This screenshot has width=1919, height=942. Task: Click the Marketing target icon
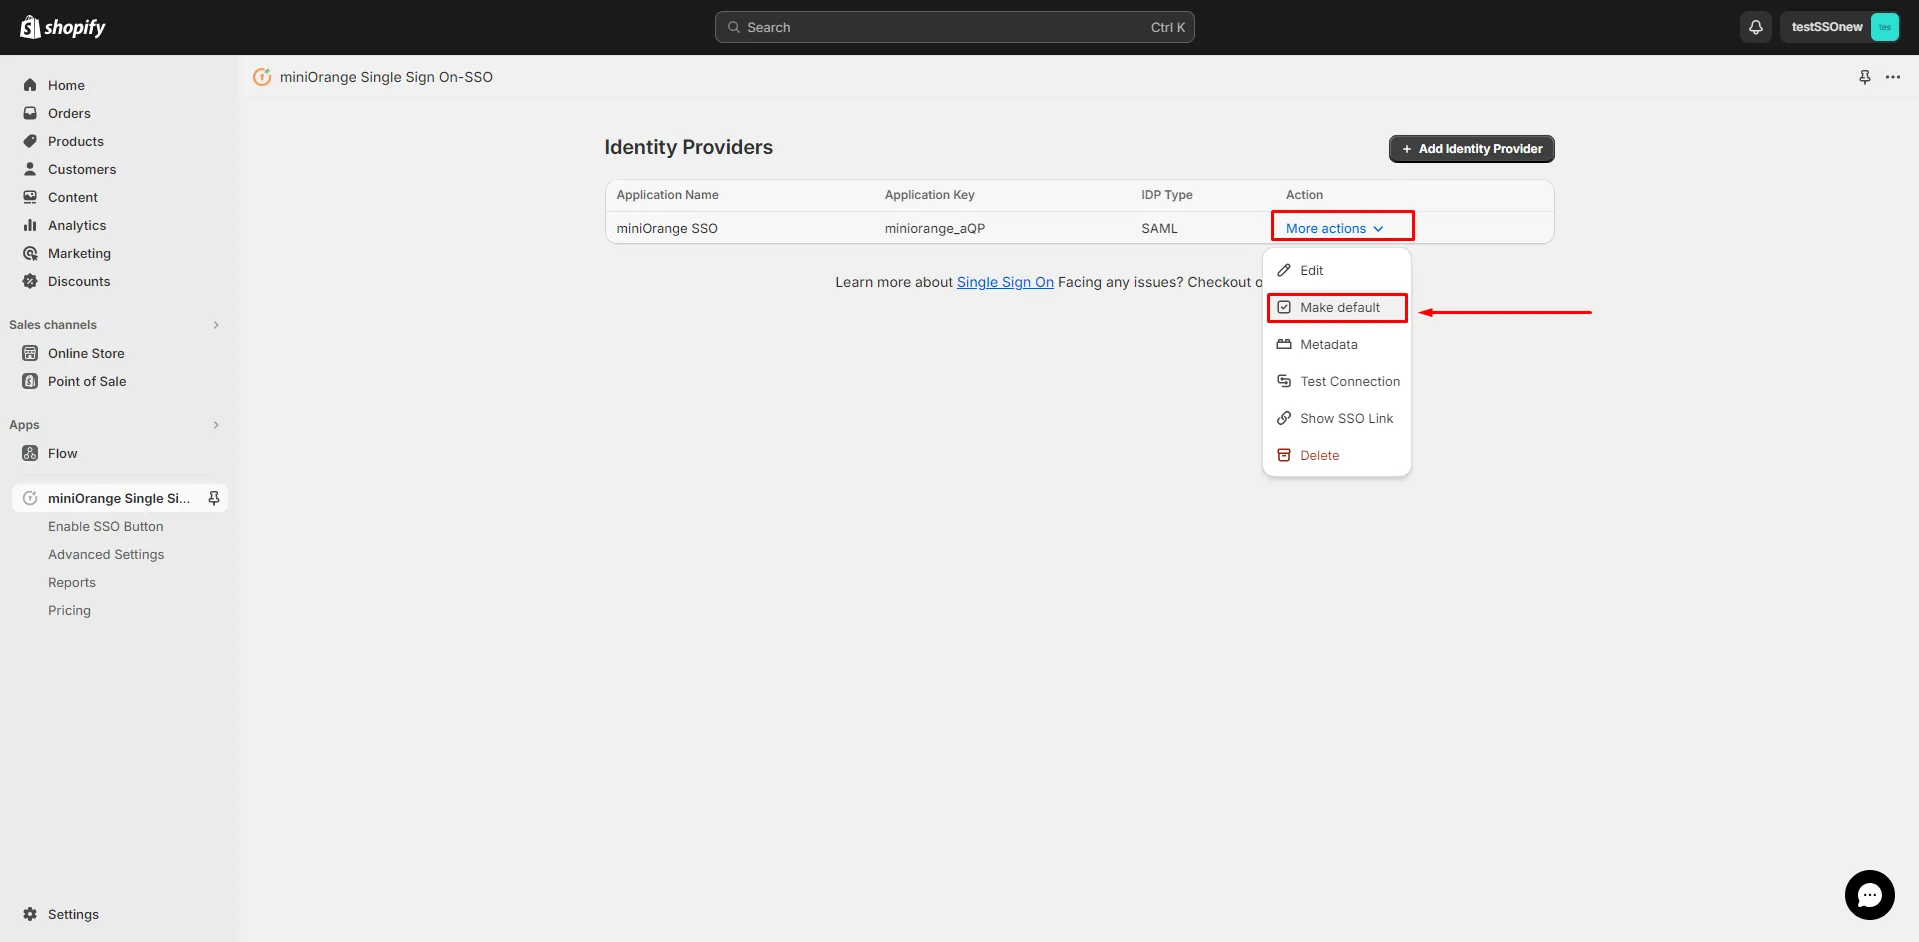coord(30,253)
